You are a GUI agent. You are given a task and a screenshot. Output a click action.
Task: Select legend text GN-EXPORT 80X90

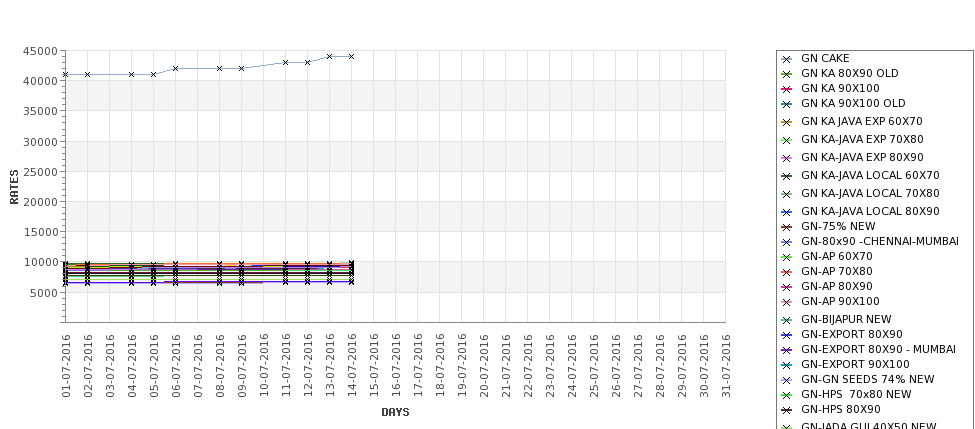tap(851, 334)
